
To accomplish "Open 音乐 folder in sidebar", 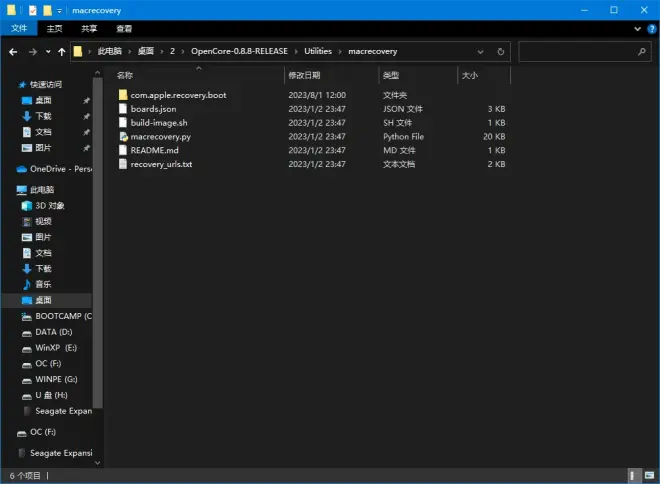I will coord(43,285).
